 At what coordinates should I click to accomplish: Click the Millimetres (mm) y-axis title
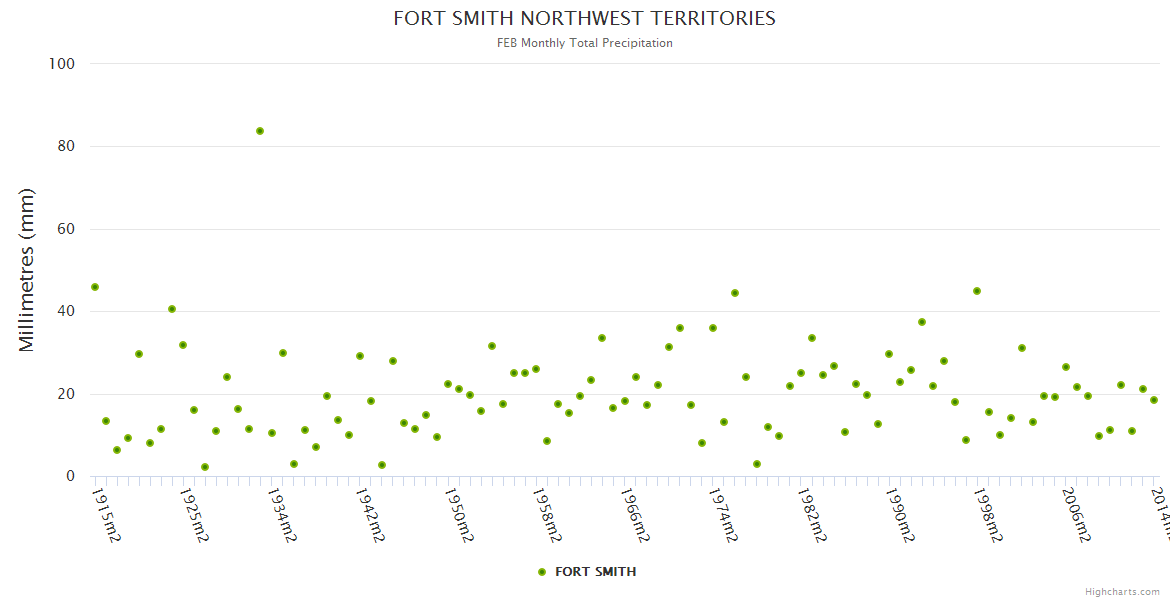coord(27,270)
